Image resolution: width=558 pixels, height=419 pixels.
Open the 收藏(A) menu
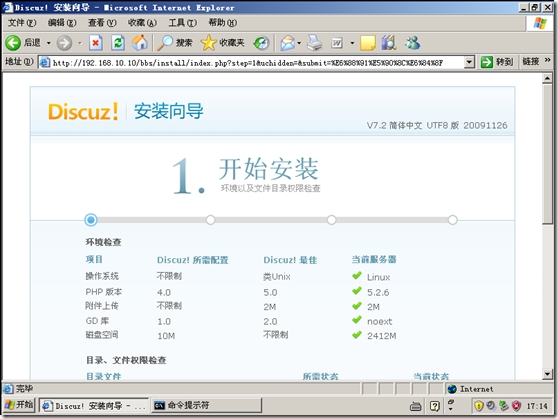click(x=142, y=23)
